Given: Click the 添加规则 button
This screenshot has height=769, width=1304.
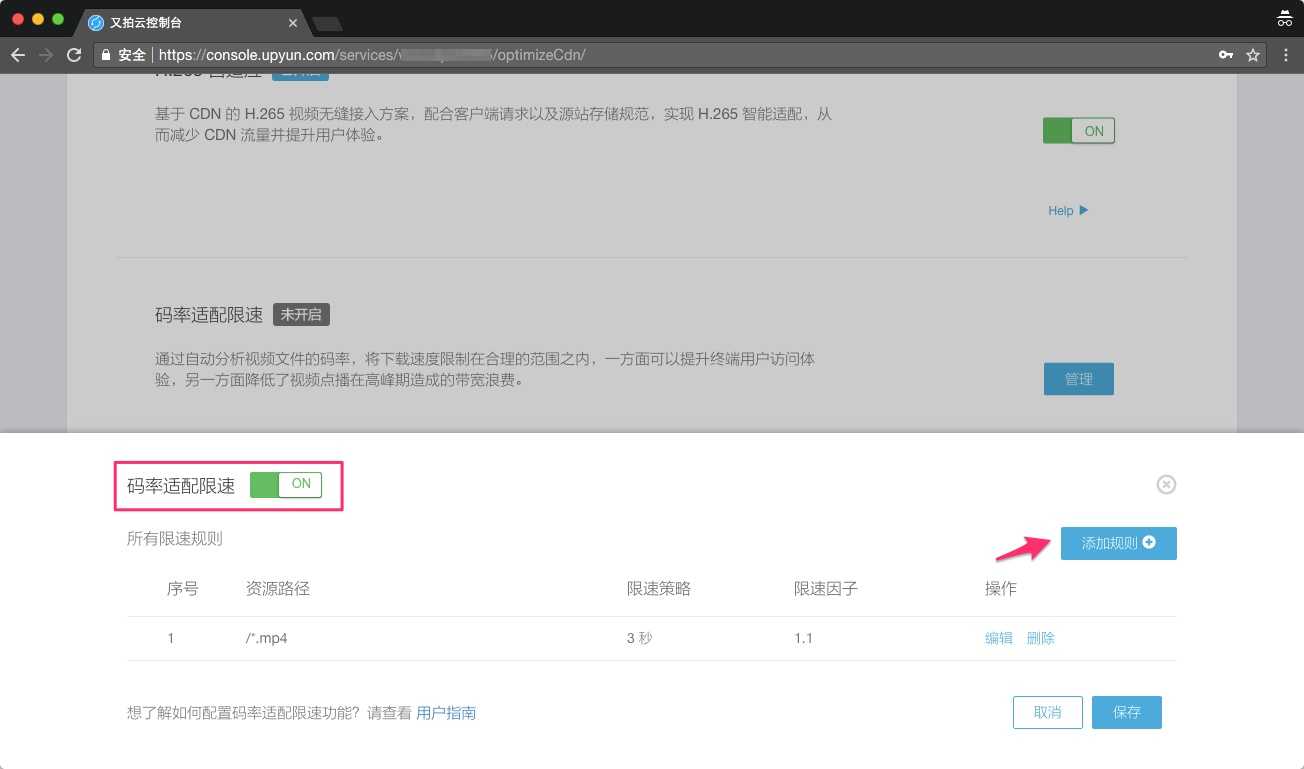Looking at the screenshot, I should tap(1118, 543).
